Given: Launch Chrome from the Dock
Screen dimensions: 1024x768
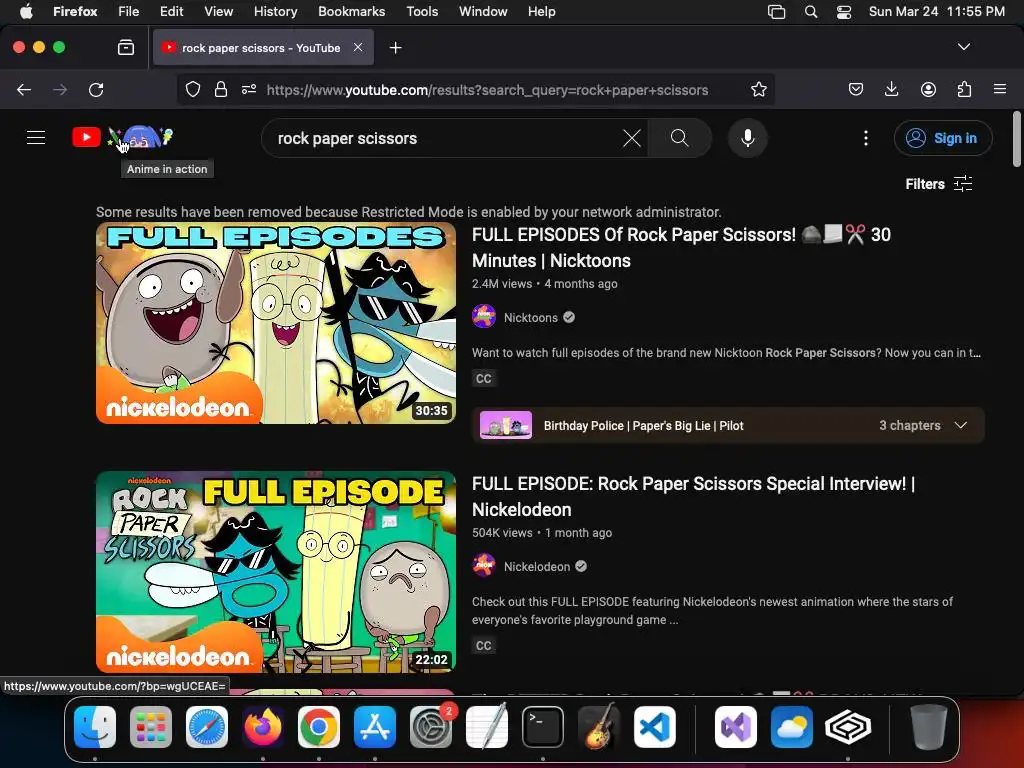Looking at the screenshot, I should (x=319, y=727).
